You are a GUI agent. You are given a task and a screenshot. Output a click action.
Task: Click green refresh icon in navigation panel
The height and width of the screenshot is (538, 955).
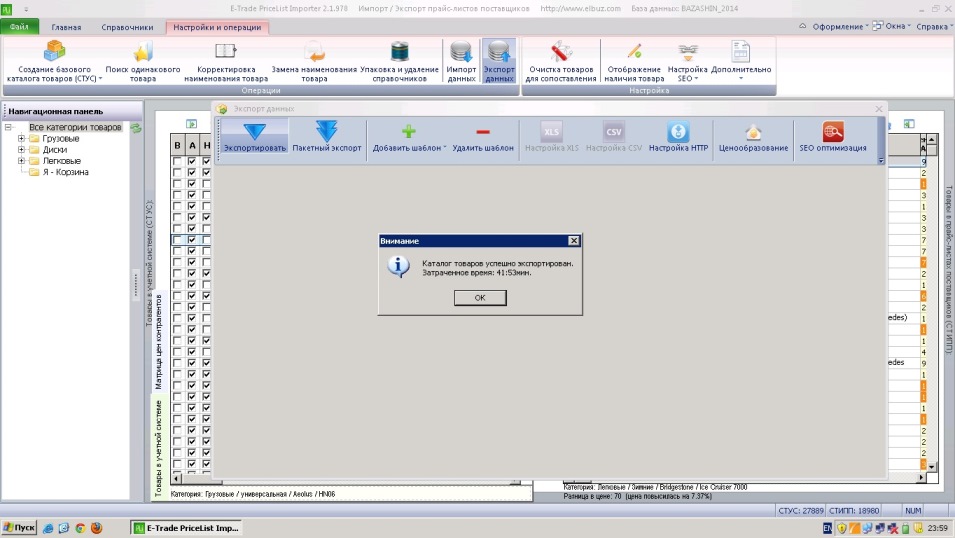pos(136,128)
